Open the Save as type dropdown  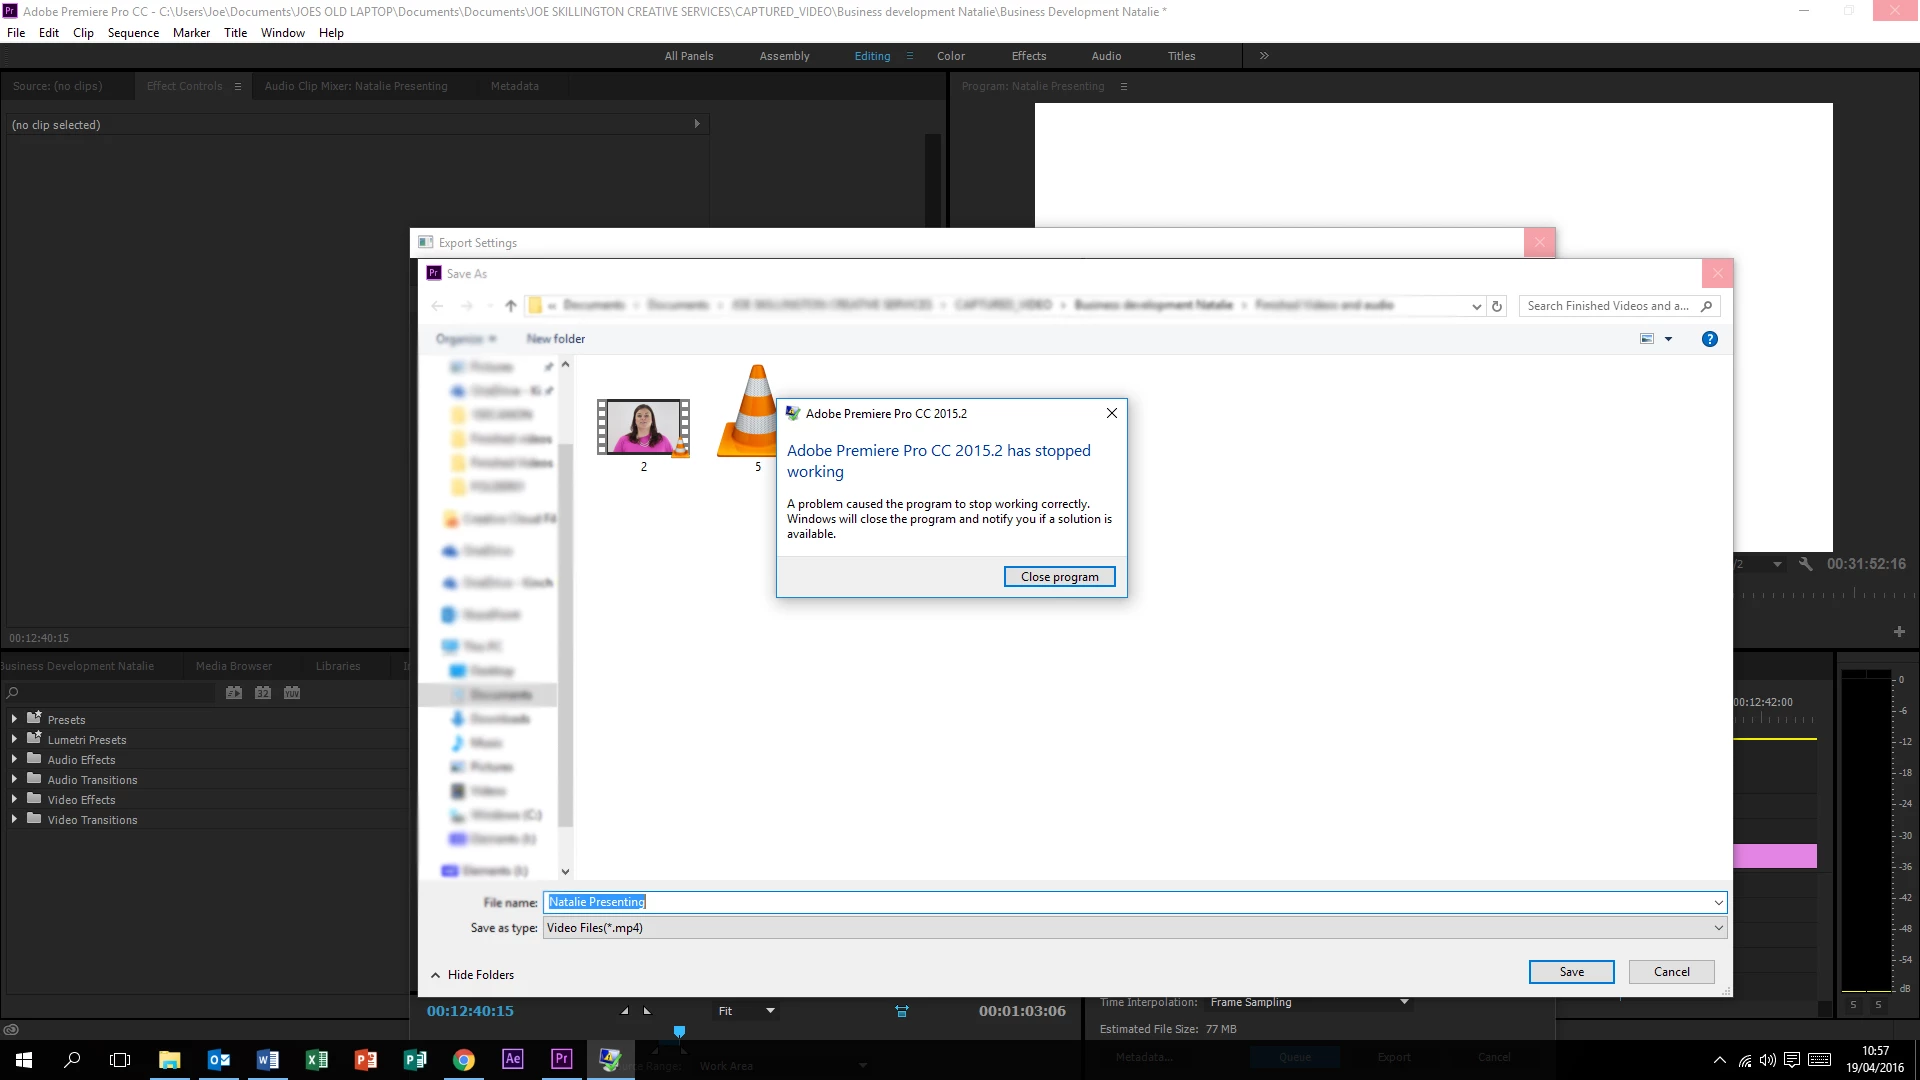click(x=1718, y=928)
